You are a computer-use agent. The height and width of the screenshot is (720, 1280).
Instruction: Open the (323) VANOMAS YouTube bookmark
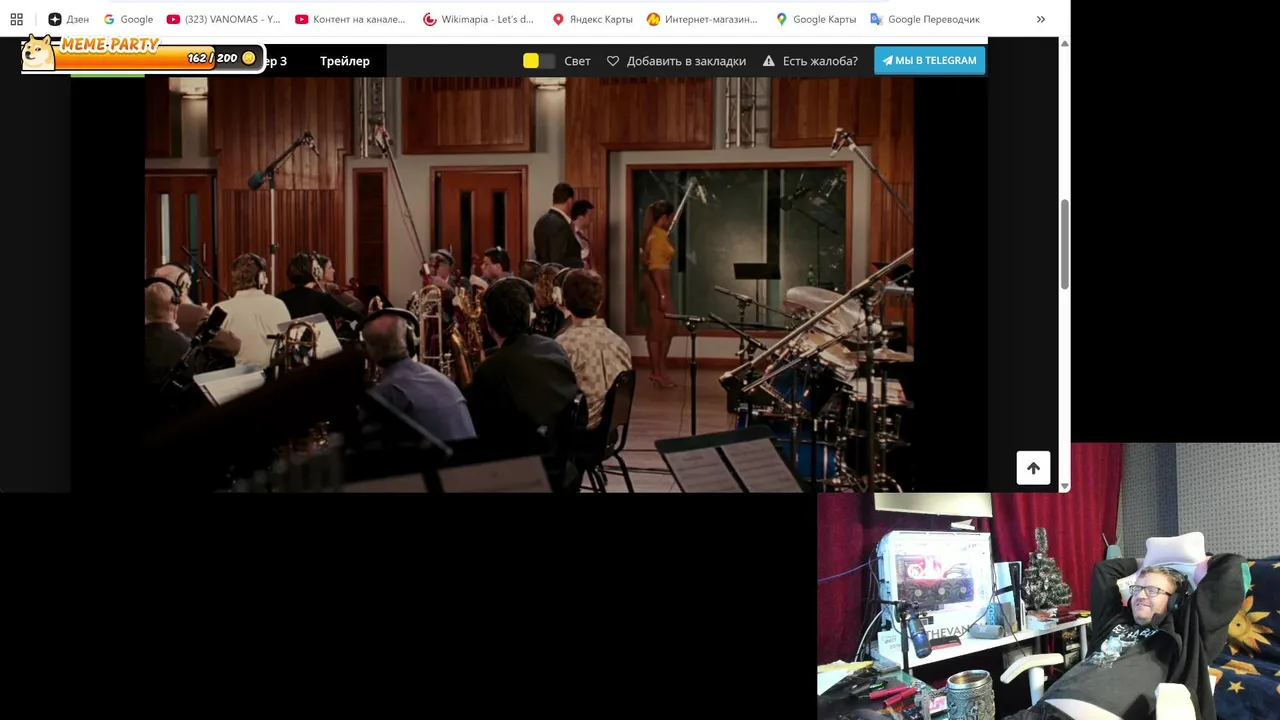point(224,19)
